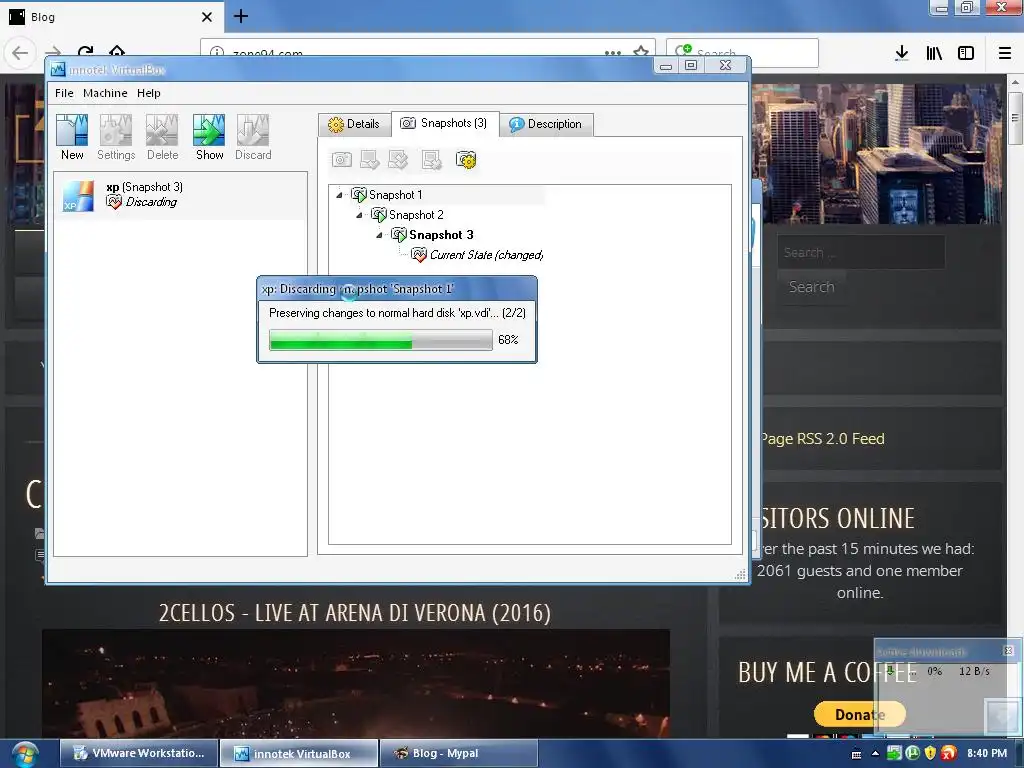The height and width of the screenshot is (768, 1024).
Task: Click the Delete machine toolbar icon
Action: 162,137
